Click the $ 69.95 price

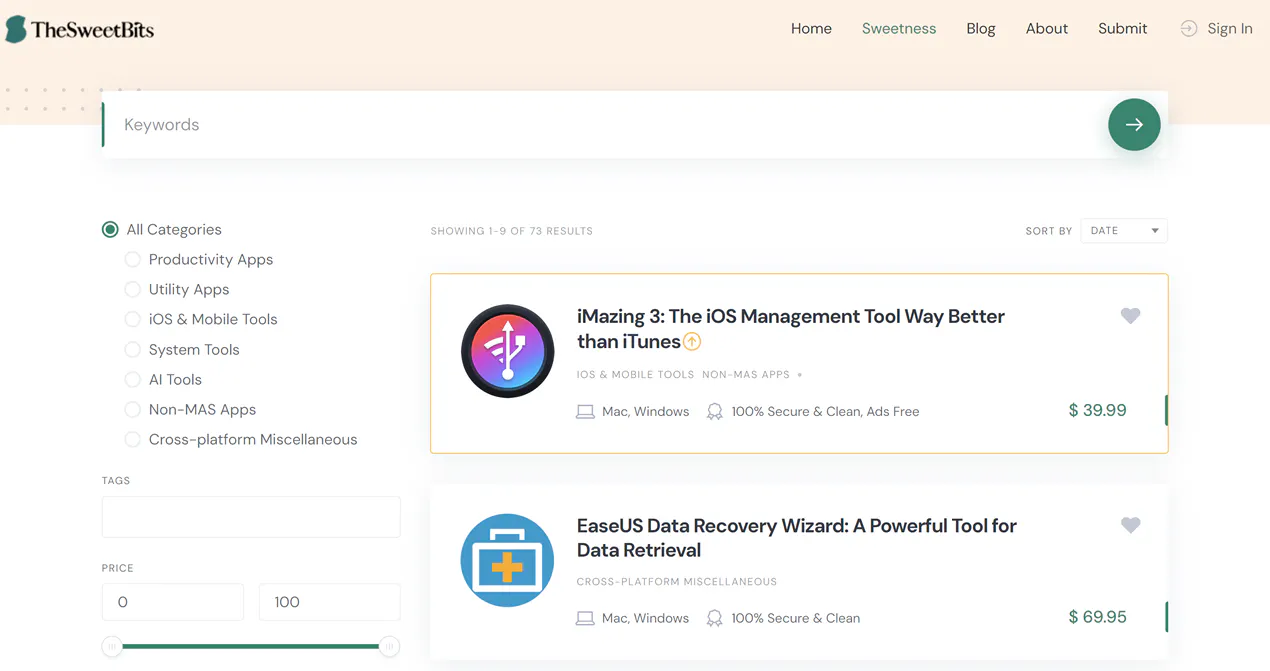click(x=1097, y=617)
